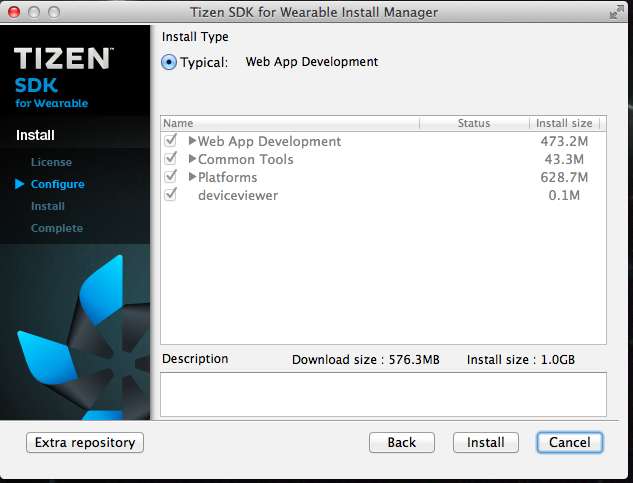Click the Description text box
633x483 pixels.
[384, 395]
